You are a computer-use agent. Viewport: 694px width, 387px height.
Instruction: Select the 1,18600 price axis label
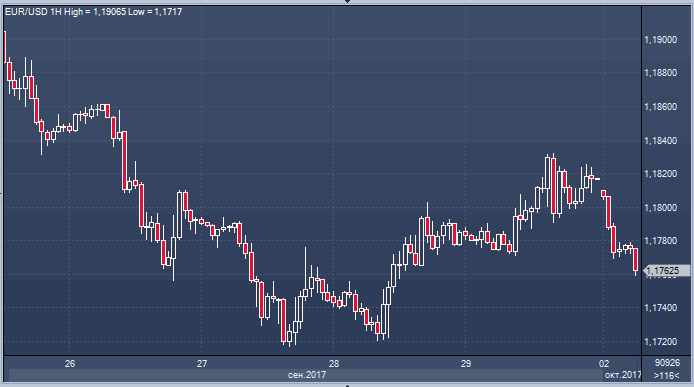[661, 107]
